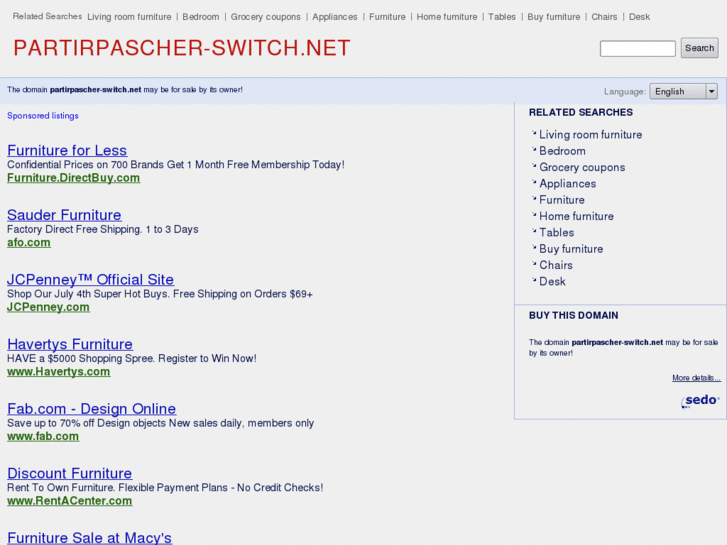Visit www.RentACenter.com link
The height and width of the screenshot is (545, 727).
pos(70,501)
